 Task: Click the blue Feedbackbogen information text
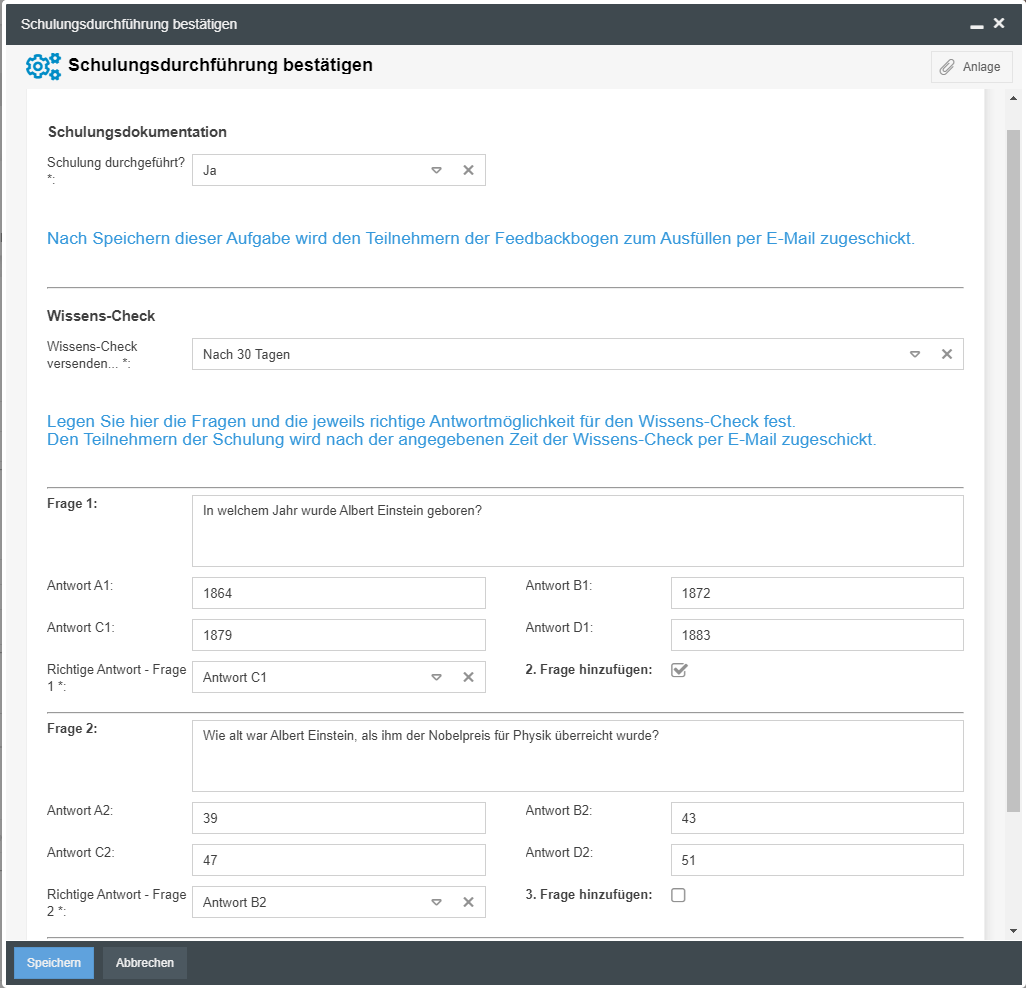[x=481, y=239]
